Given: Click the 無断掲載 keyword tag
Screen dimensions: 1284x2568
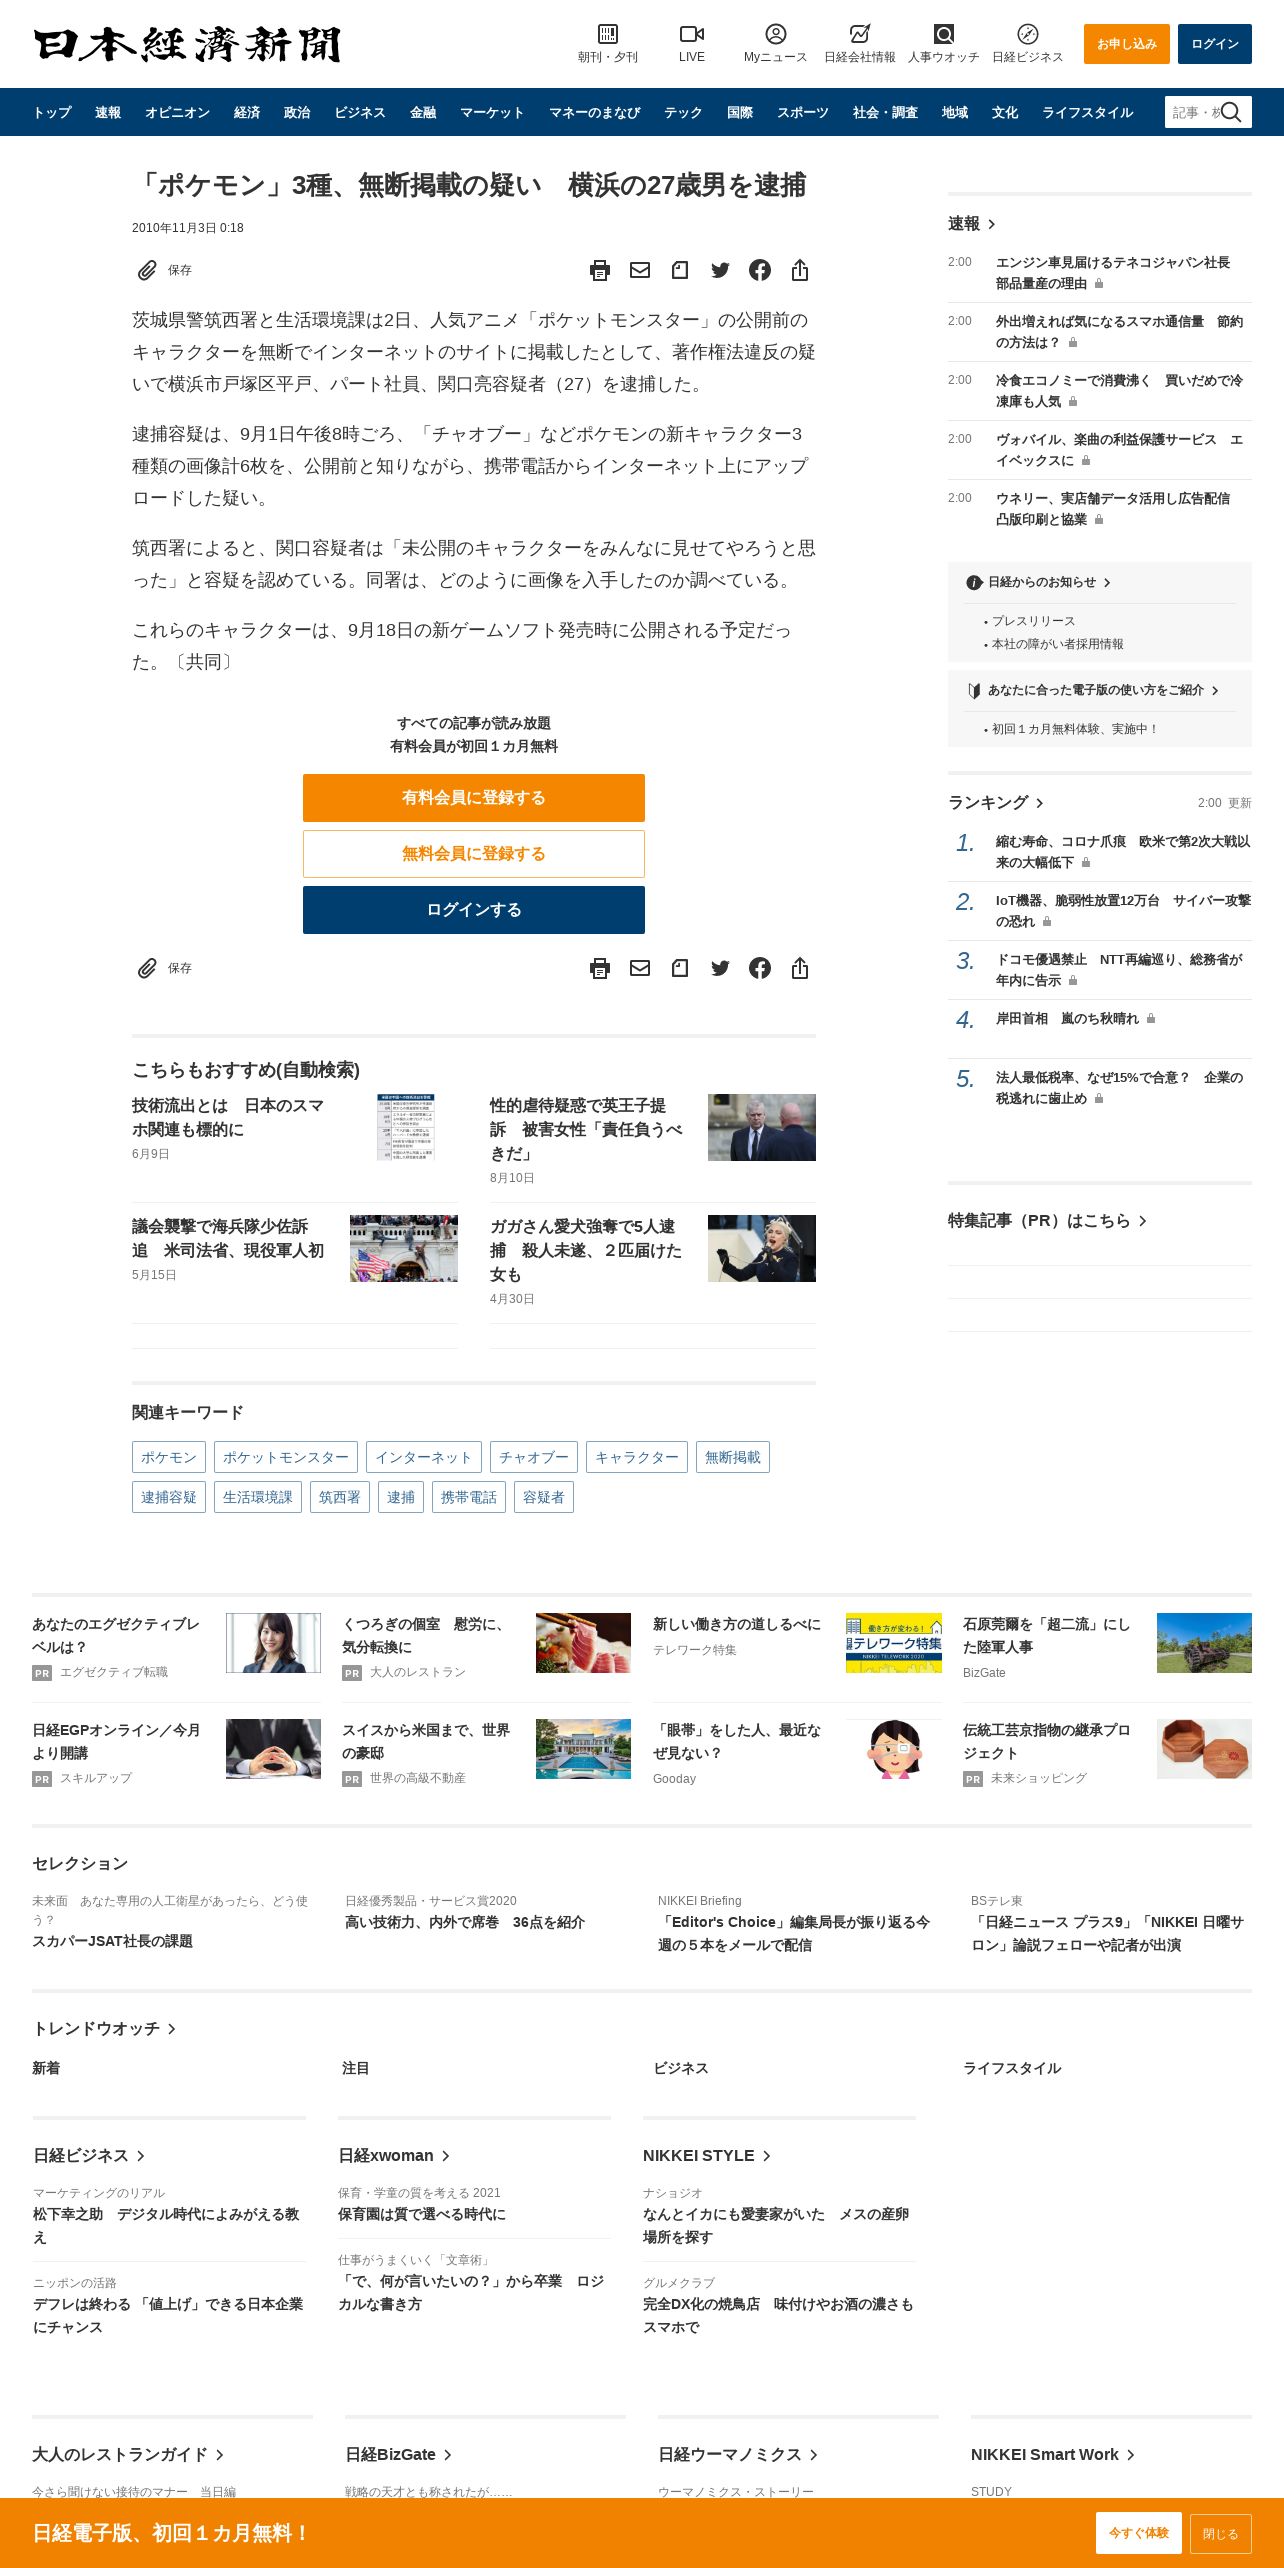Looking at the screenshot, I should pyautogui.click(x=733, y=1457).
